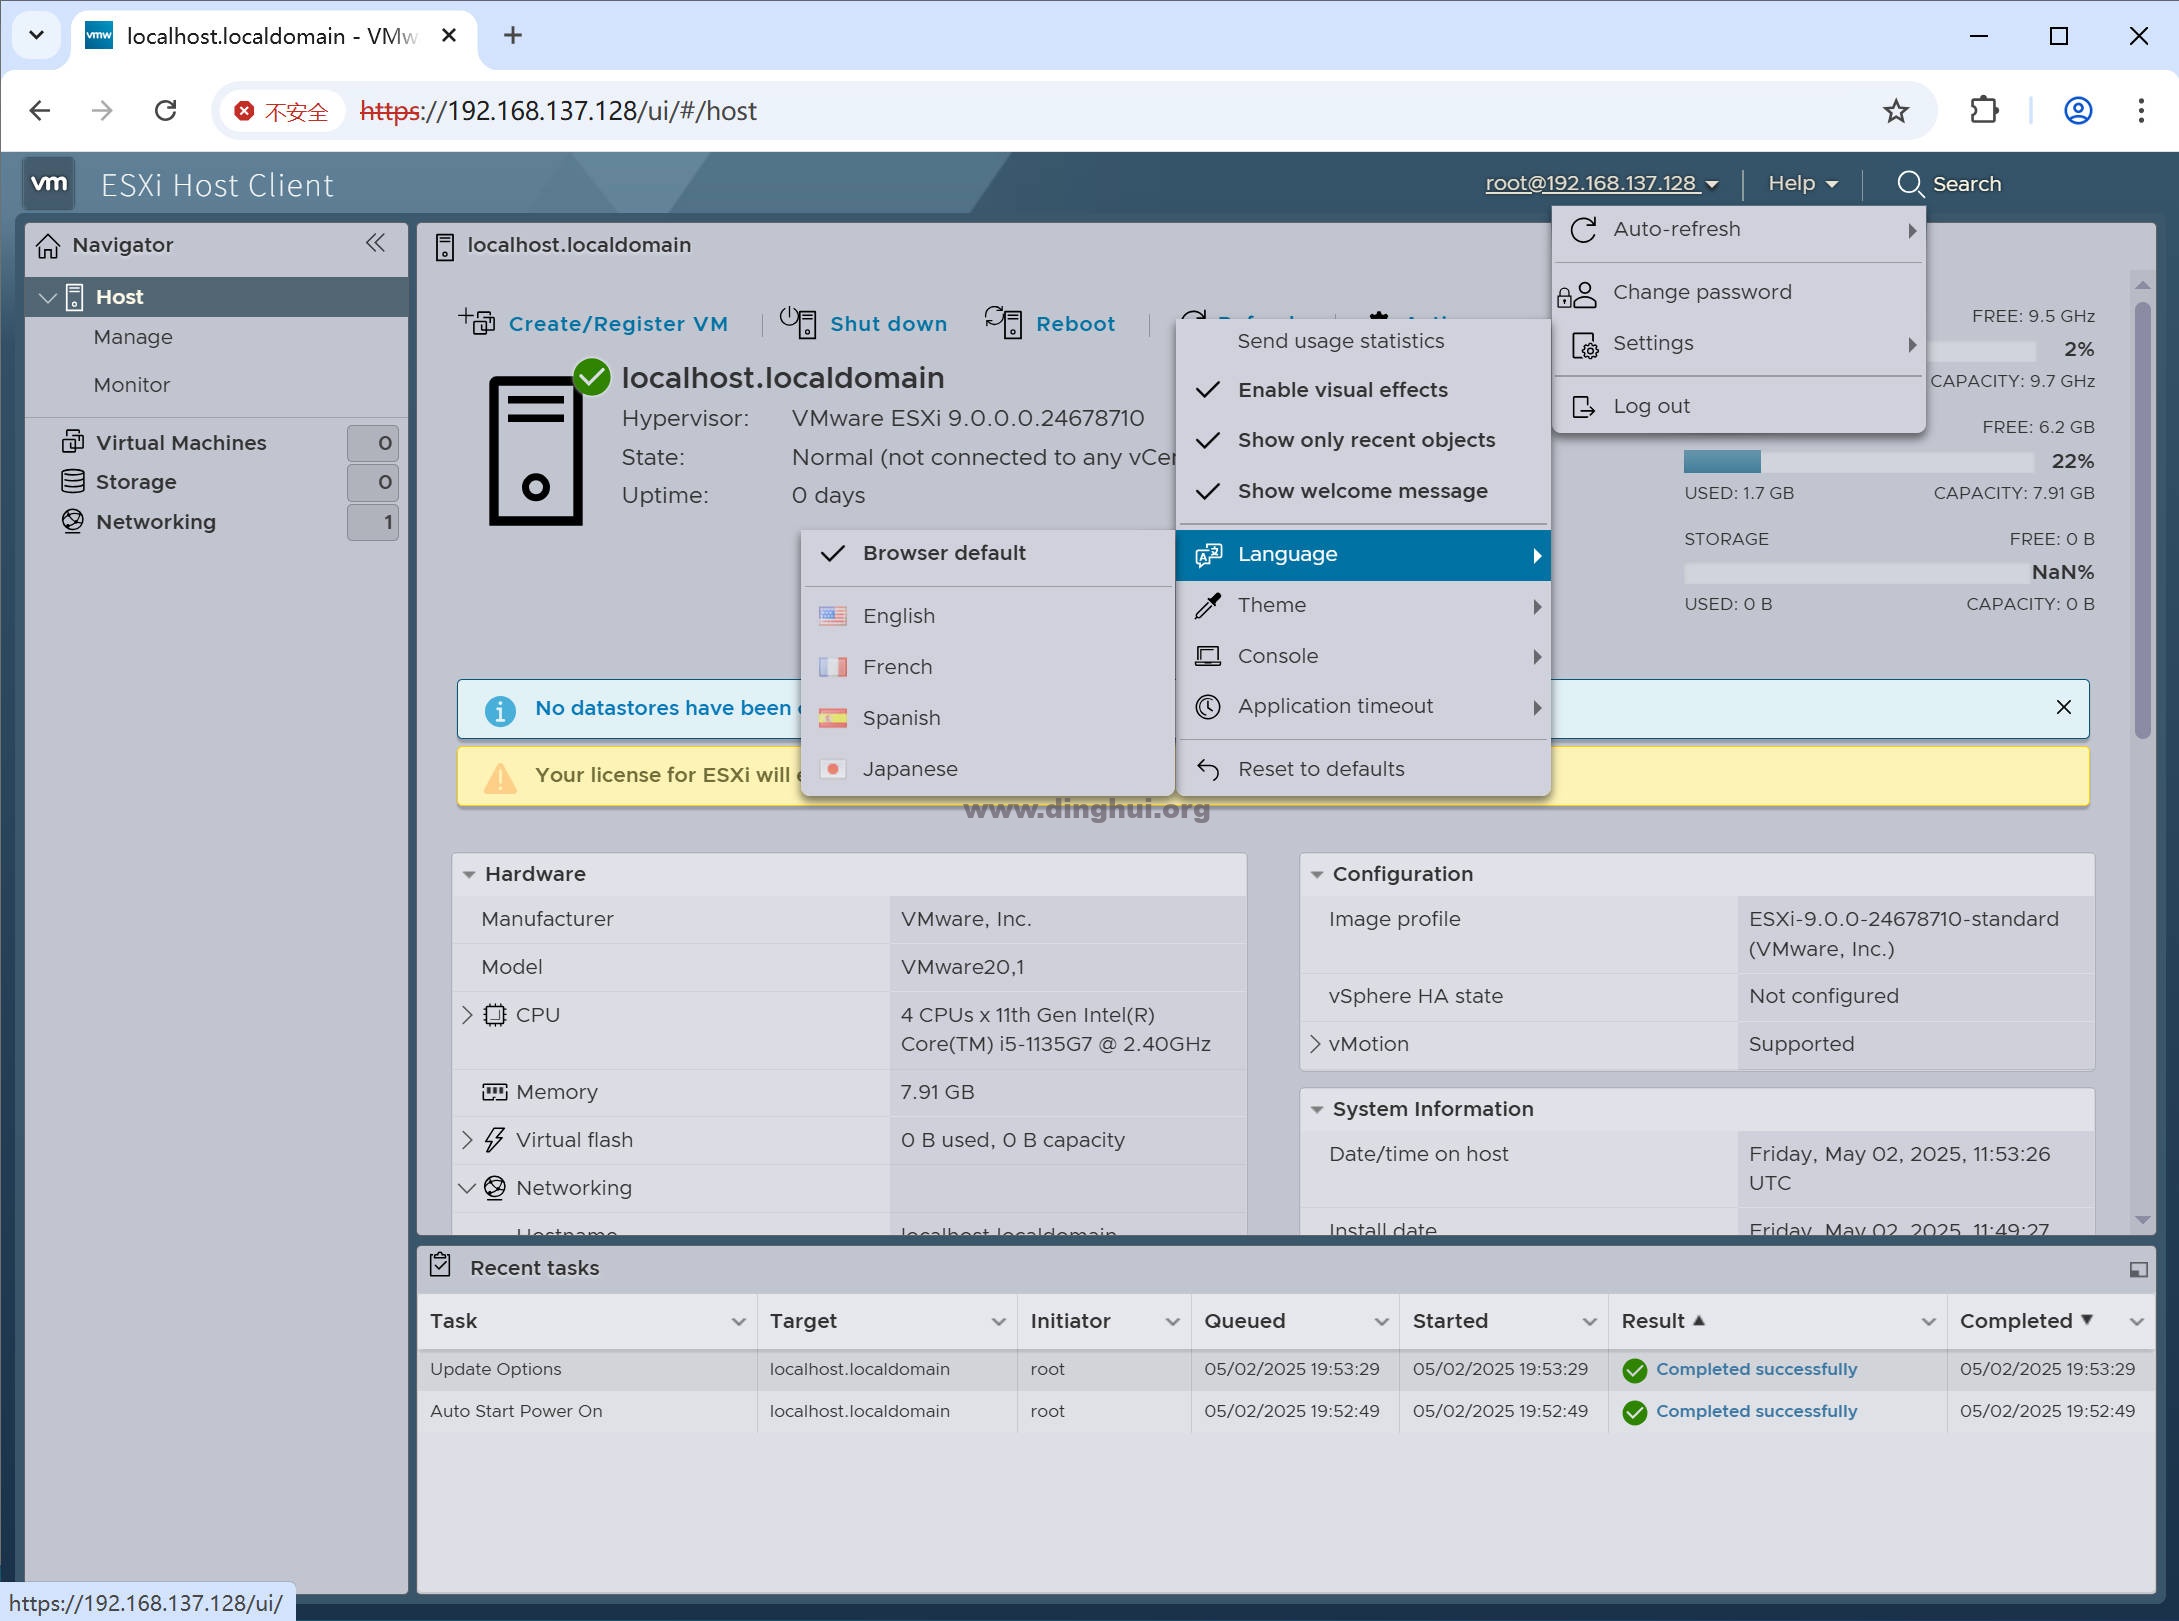Maximize Recent tasks panel via corner icon
This screenshot has height=1621, width=2179.
2138,1269
